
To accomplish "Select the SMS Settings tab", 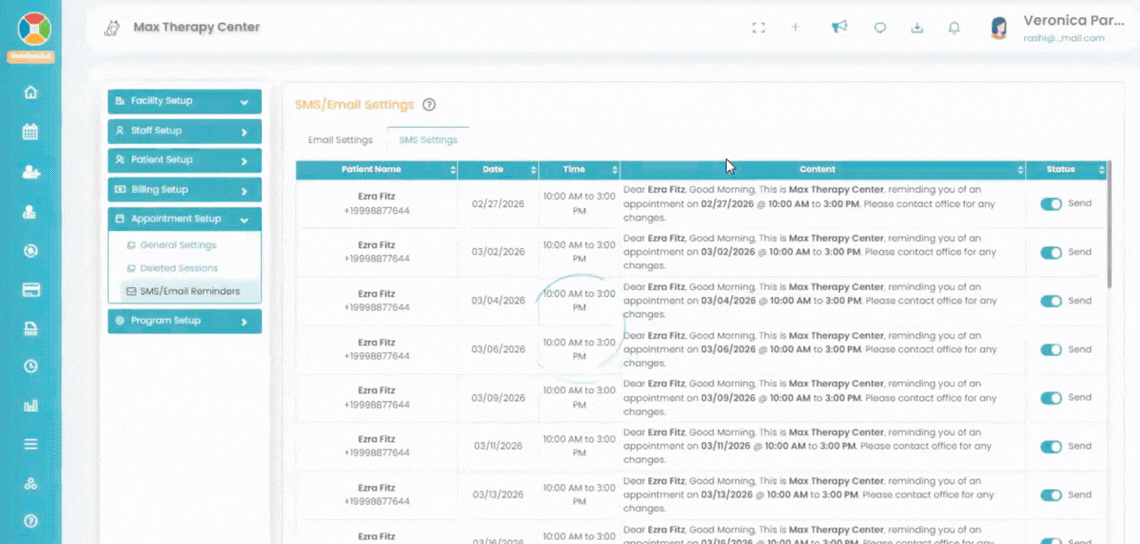I will [428, 140].
